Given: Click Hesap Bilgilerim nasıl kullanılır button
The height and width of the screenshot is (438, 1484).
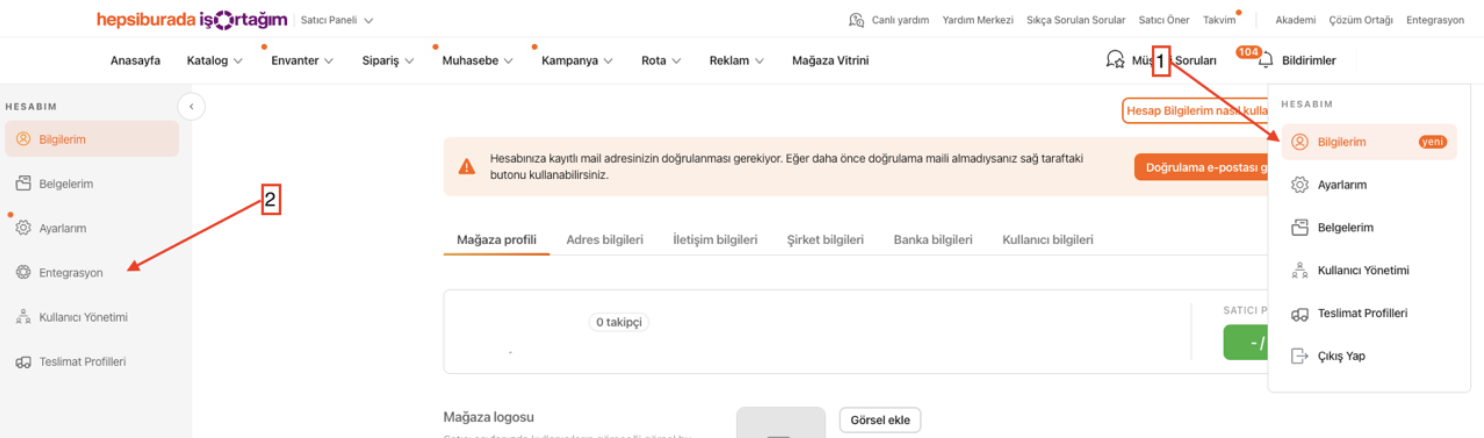Looking at the screenshot, I should pyautogui.click(x=1196, y=111).
